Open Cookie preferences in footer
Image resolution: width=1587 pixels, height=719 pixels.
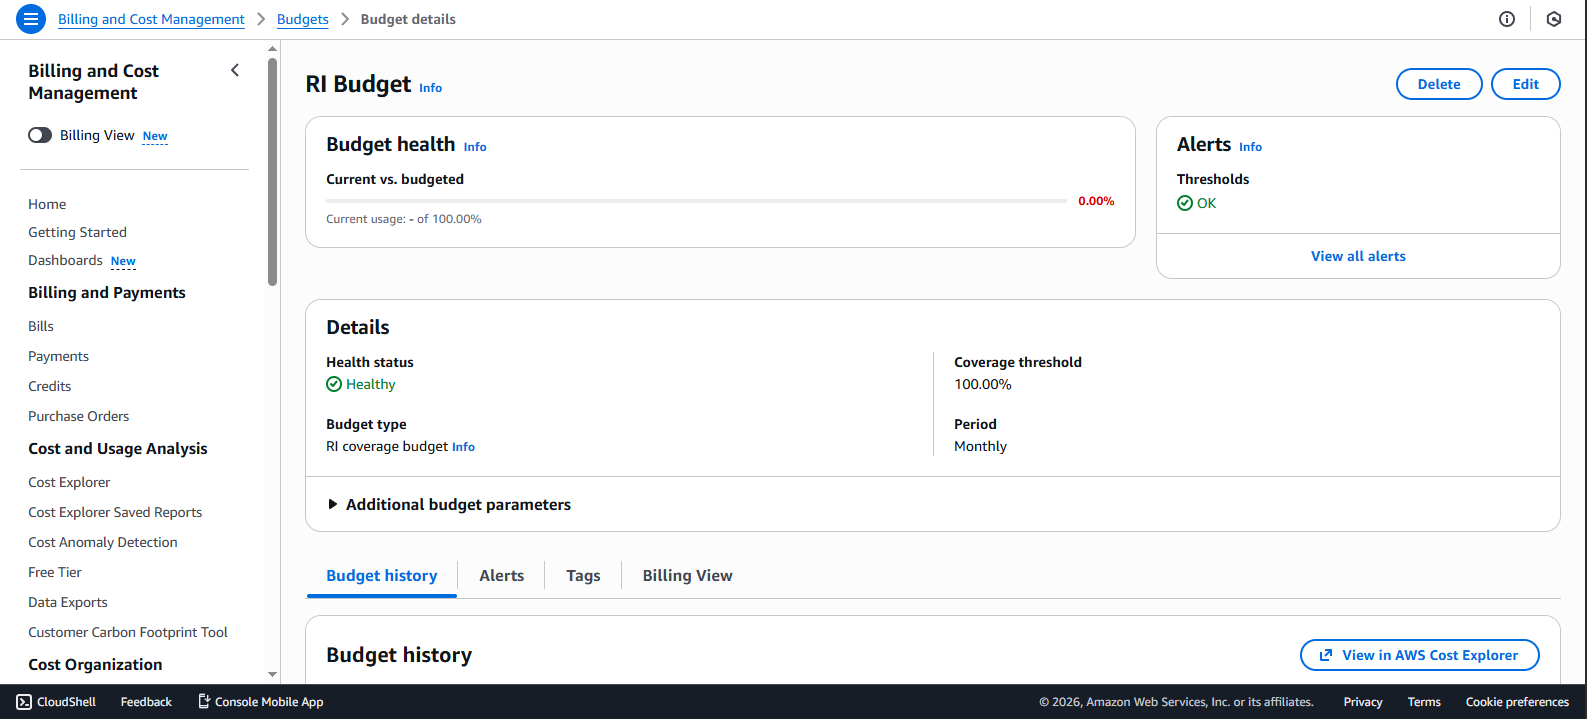(x=1517, y=702)
